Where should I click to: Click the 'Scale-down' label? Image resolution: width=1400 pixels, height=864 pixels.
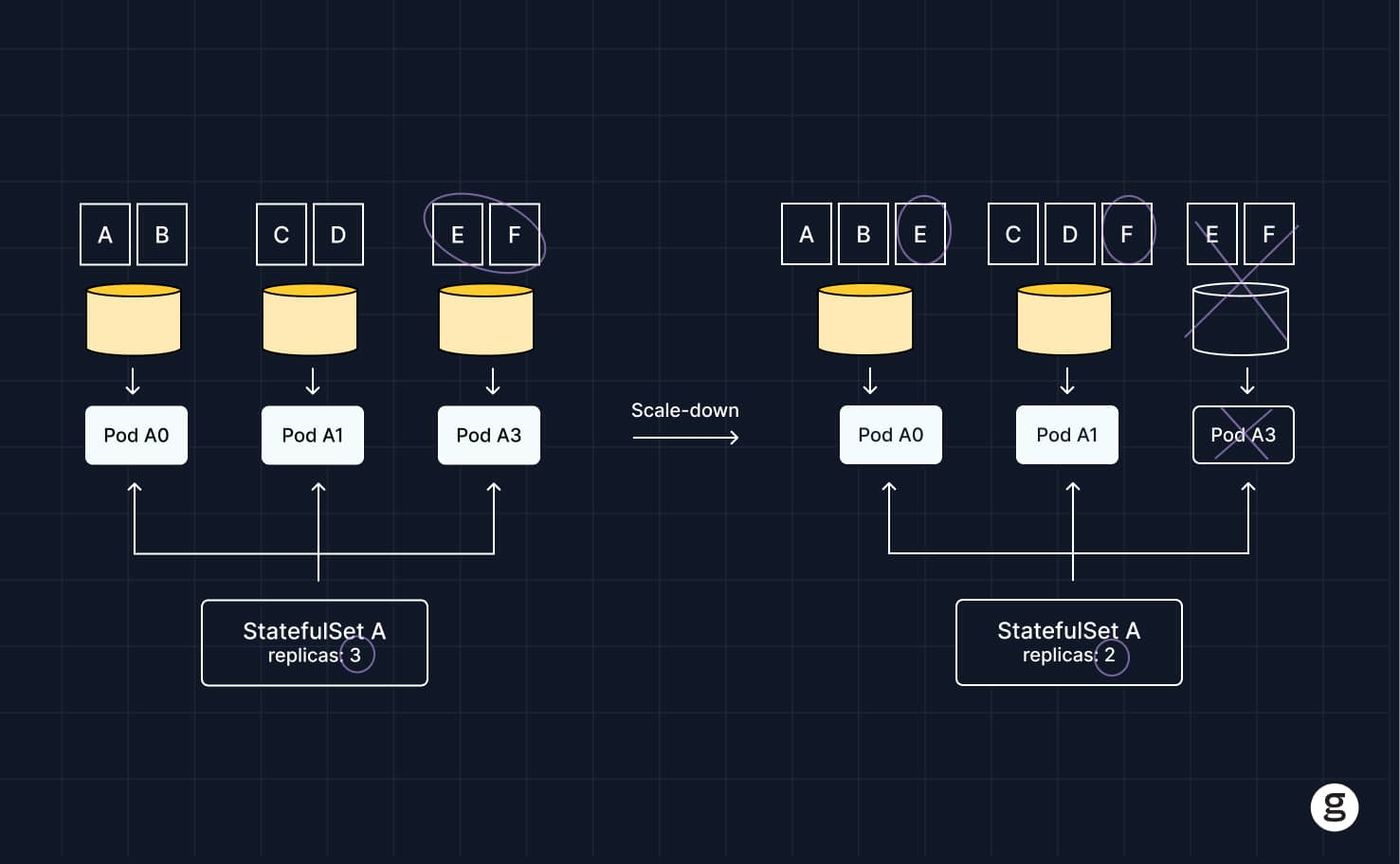tap(685, 410)
